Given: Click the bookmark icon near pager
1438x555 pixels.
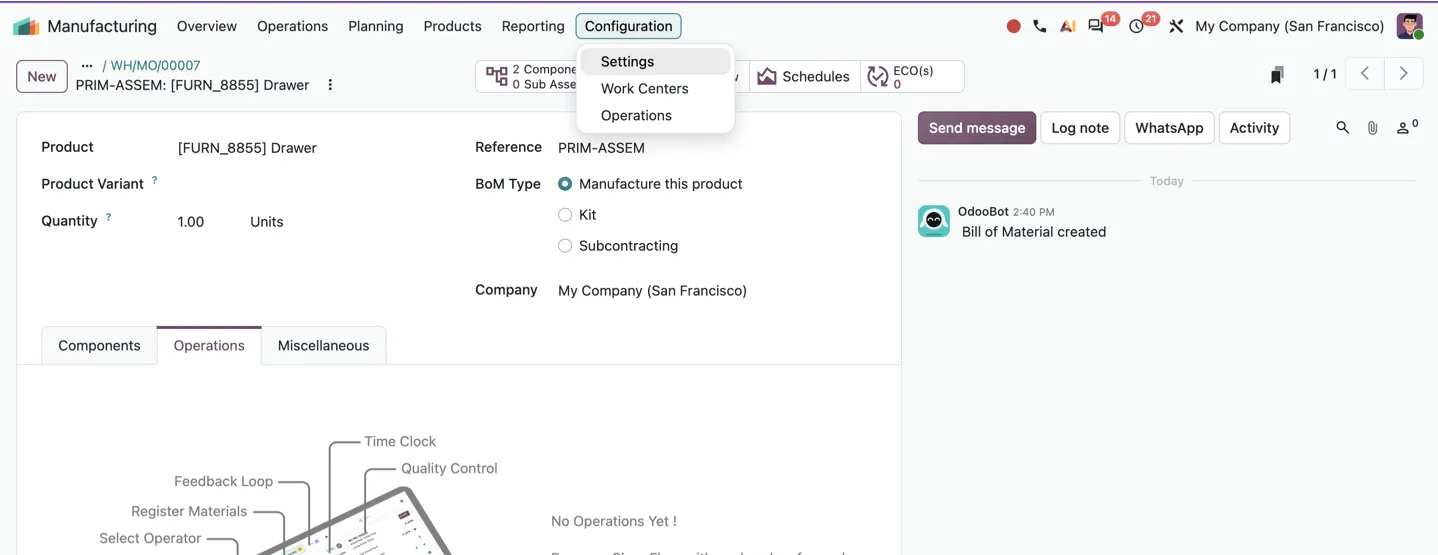Looking at the screenshot, I should pyautogui.click(x=1277, y=75).
